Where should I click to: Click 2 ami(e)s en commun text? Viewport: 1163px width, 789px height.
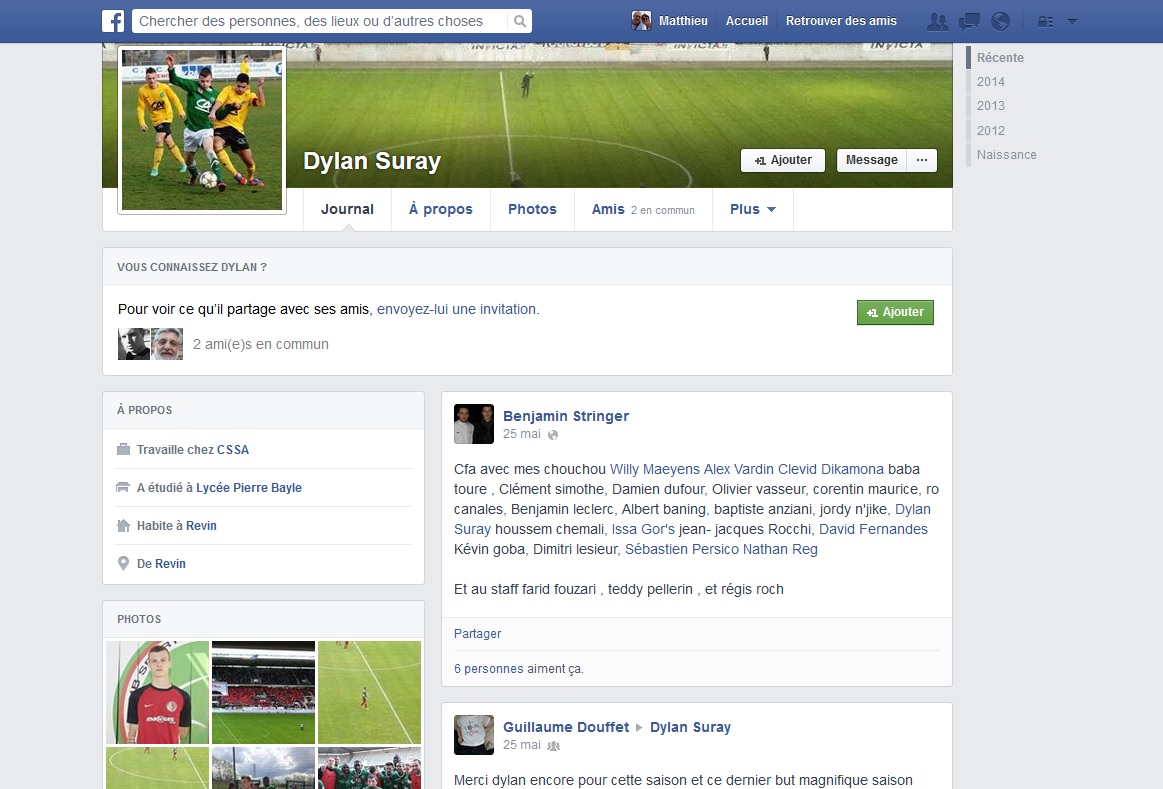260,344
